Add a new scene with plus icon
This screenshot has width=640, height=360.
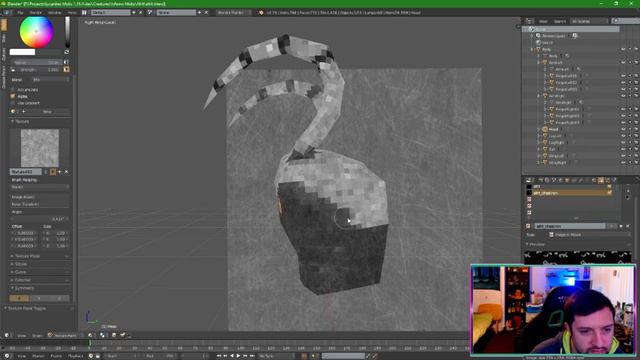pos(200,13)
